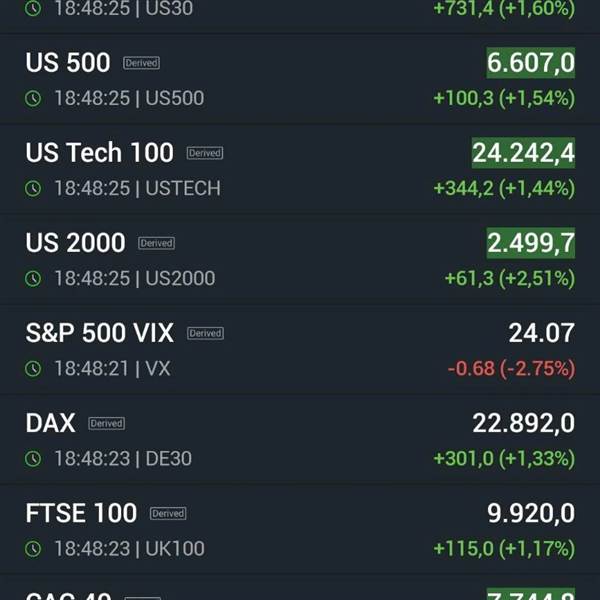Click the DAX price 22.892,0
The image size is (600, 600).
pos(523,423)
